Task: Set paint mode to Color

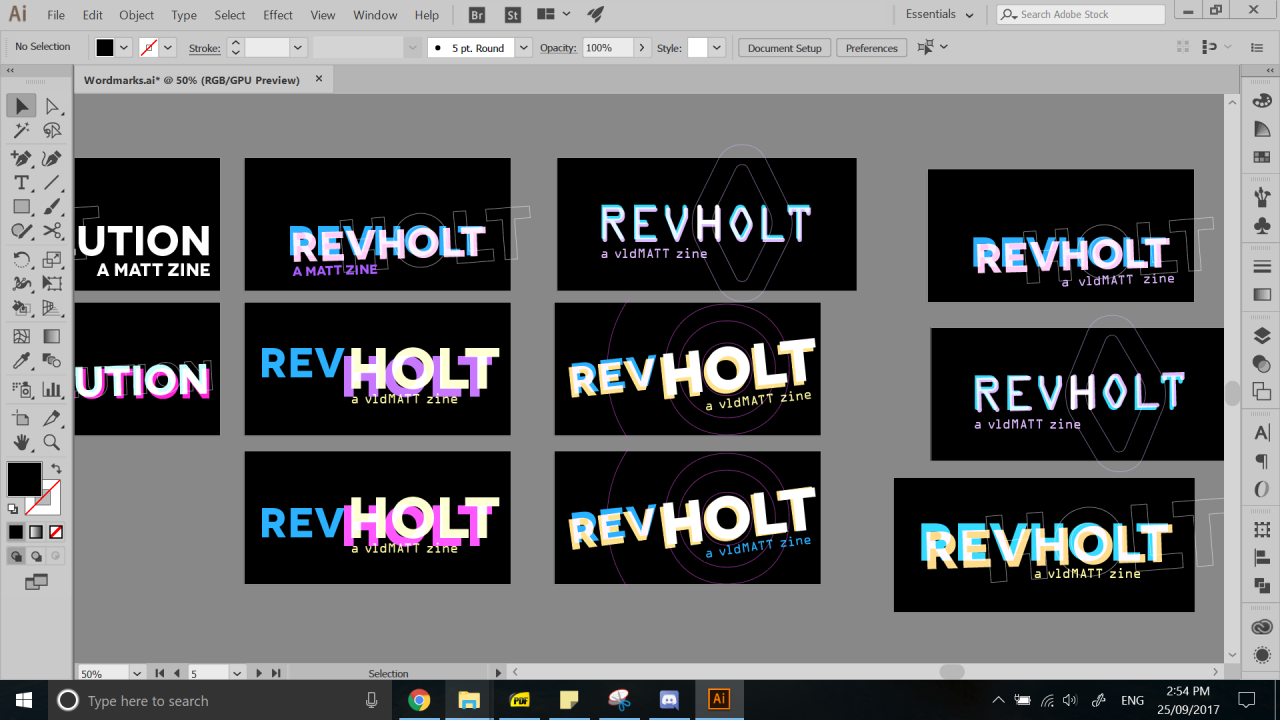Action: (16, 532)
